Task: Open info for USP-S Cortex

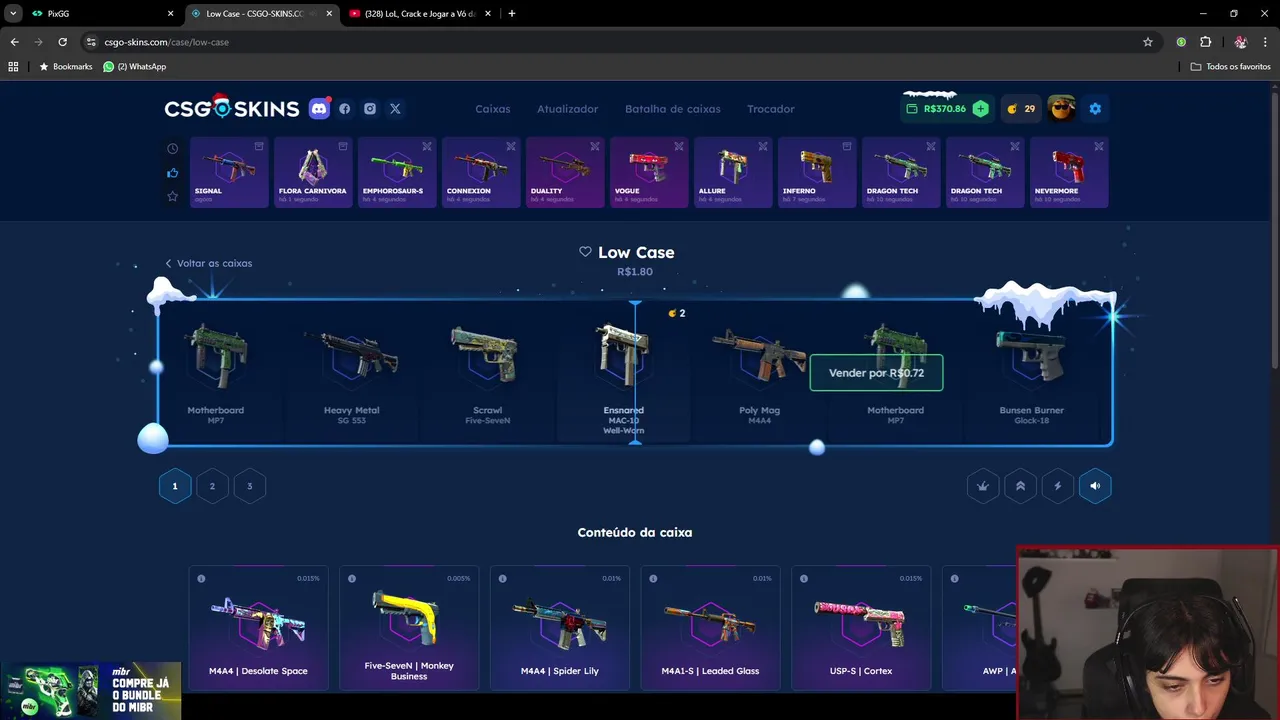Action: click(804, 579)
